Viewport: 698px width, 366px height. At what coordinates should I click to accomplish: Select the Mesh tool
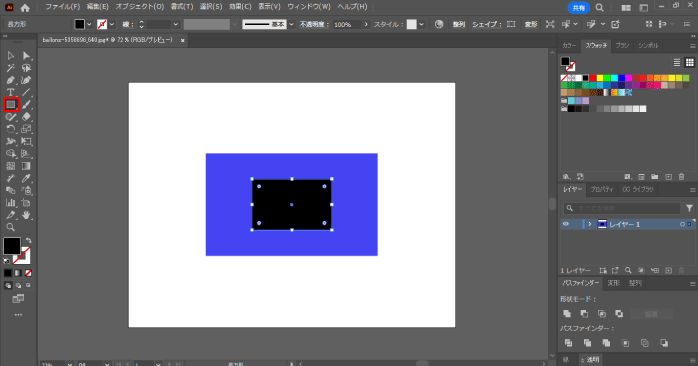(11, 166)
